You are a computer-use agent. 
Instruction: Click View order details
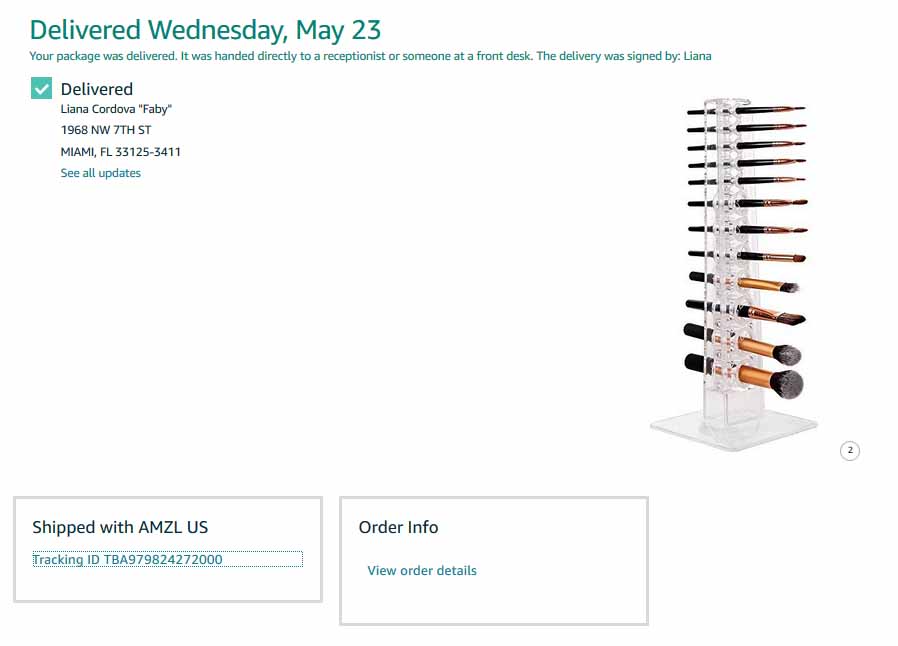click(x=422, y=570)
